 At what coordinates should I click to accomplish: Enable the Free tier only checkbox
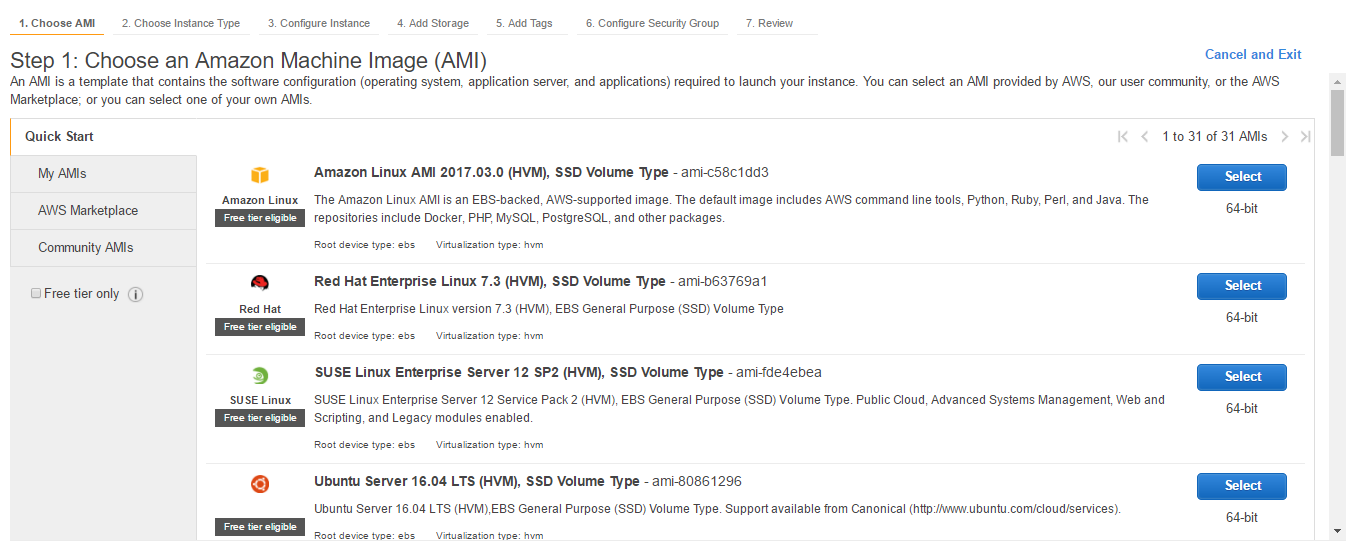coord(36,294)
